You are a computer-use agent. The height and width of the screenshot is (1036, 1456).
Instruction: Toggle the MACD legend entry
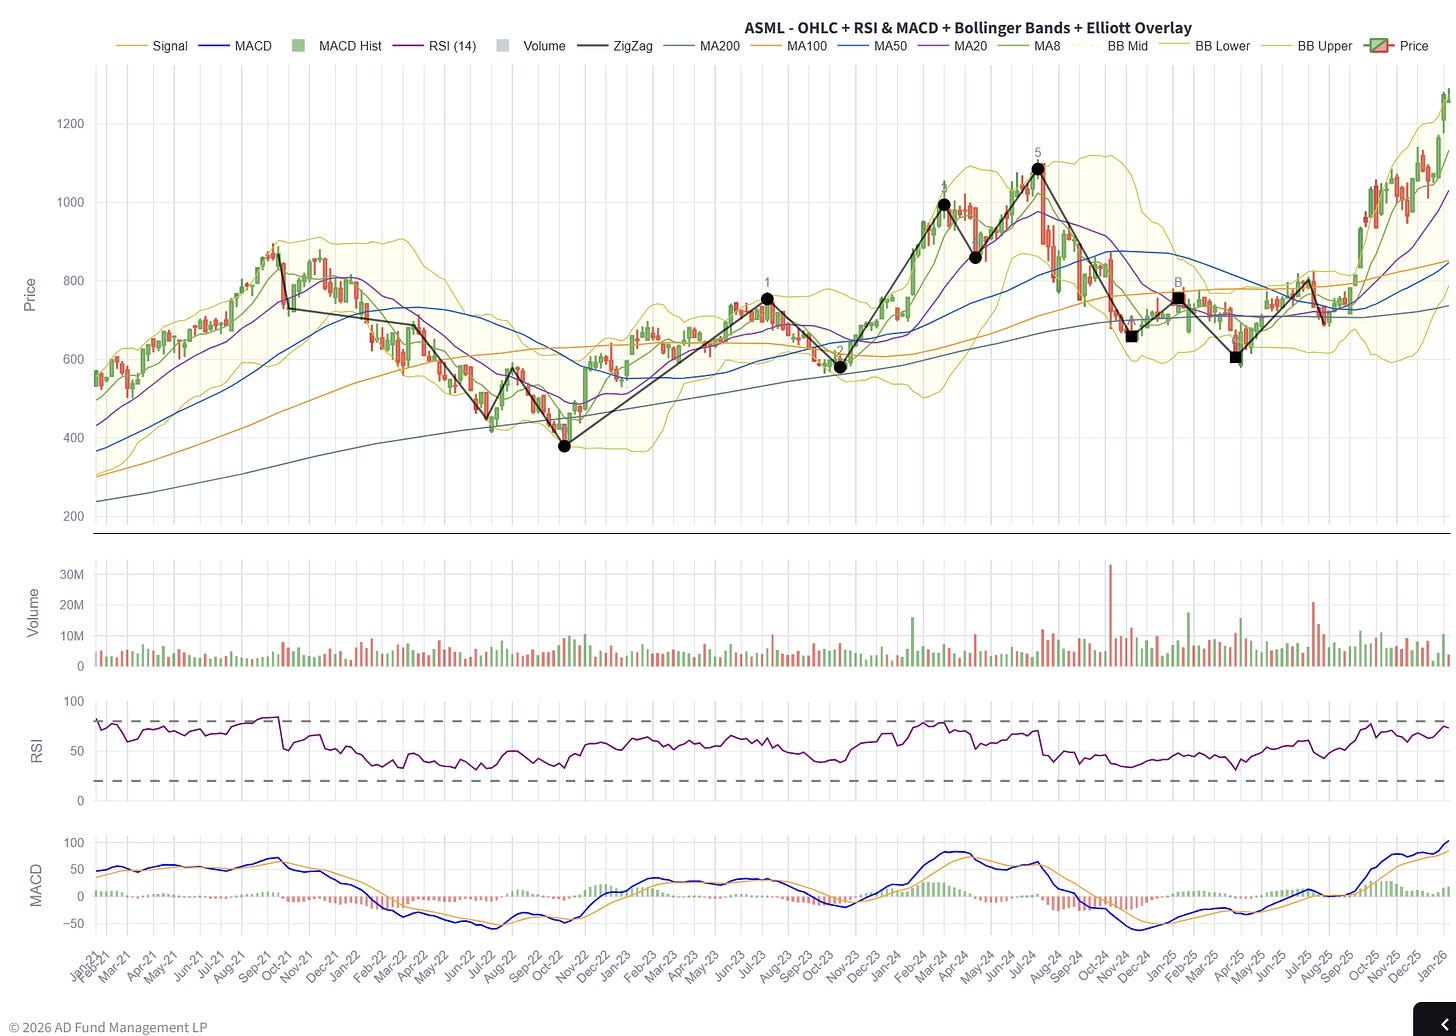[235, 46]
